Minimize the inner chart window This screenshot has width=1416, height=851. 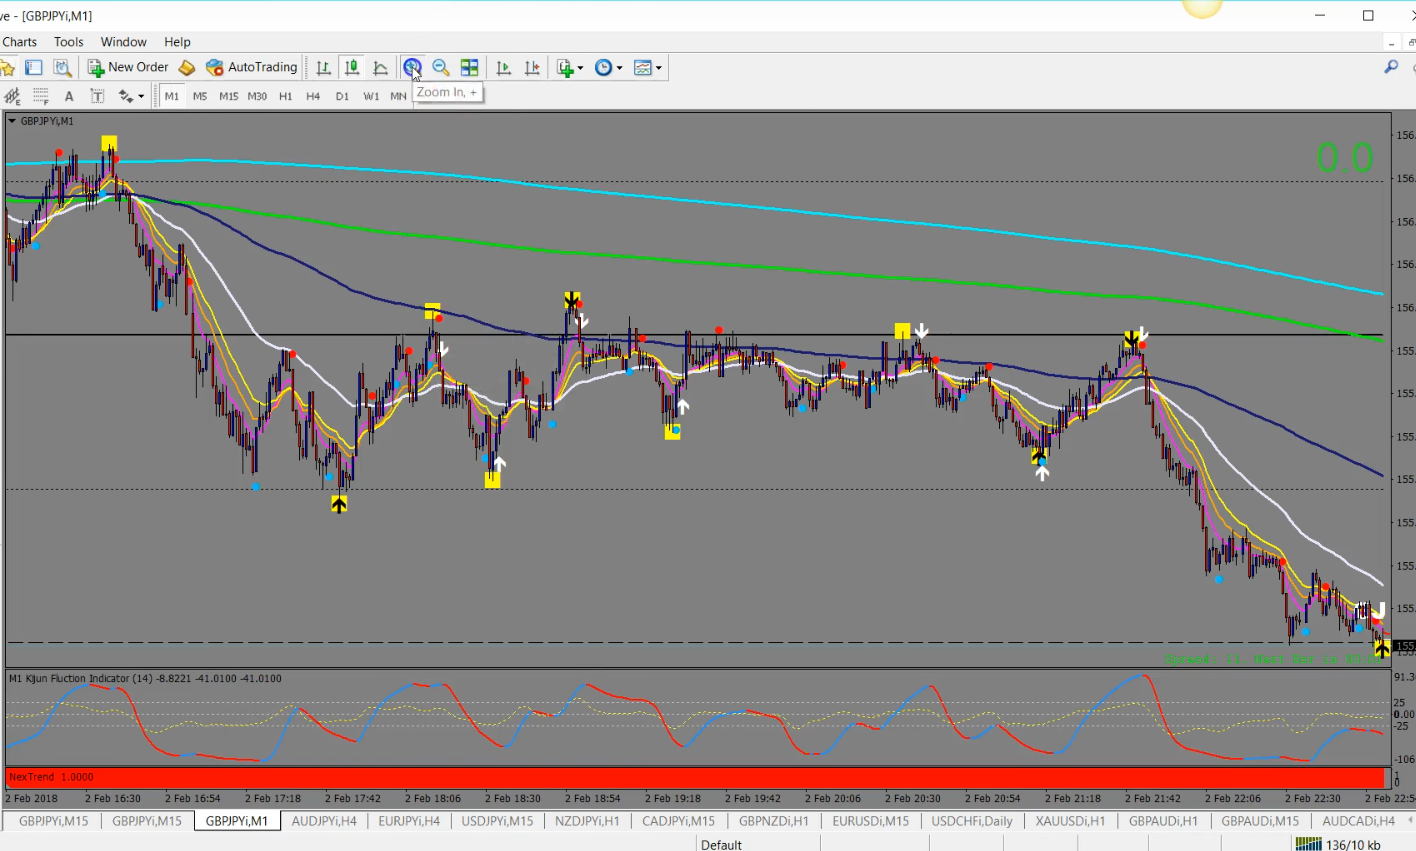tap(1391, 43)
